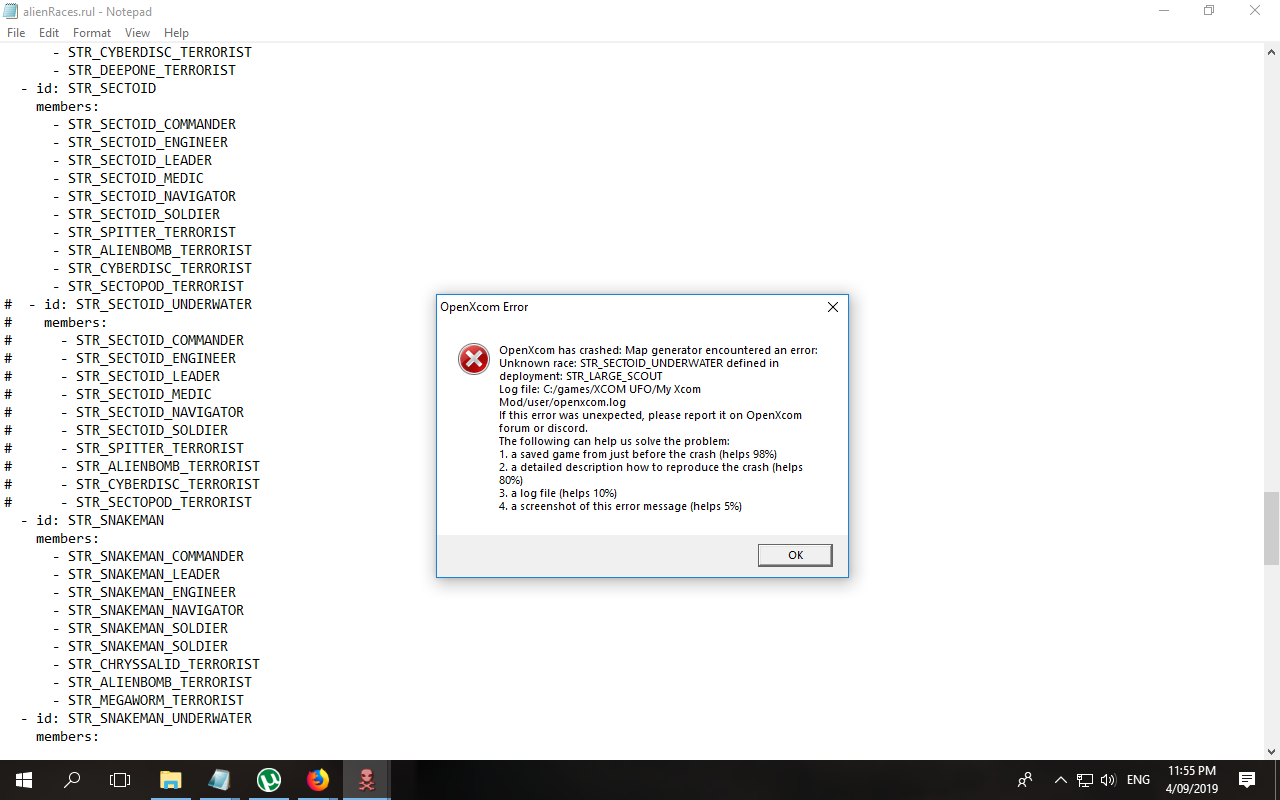
Task: Show hidden system tray icons
Action: (x=1060, y=780)
